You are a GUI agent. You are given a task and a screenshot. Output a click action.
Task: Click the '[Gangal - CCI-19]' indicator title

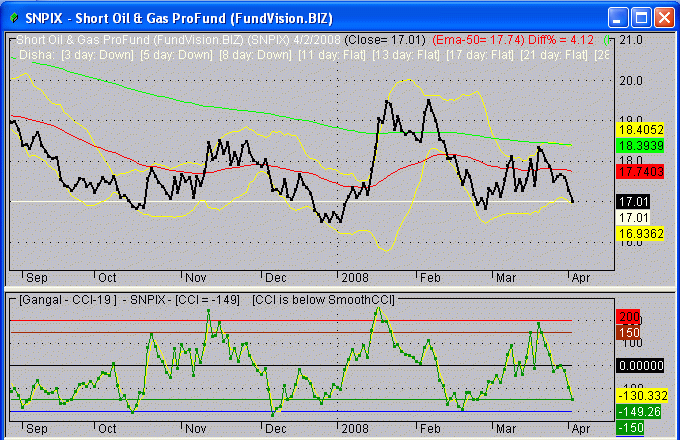tap(68, 300)
